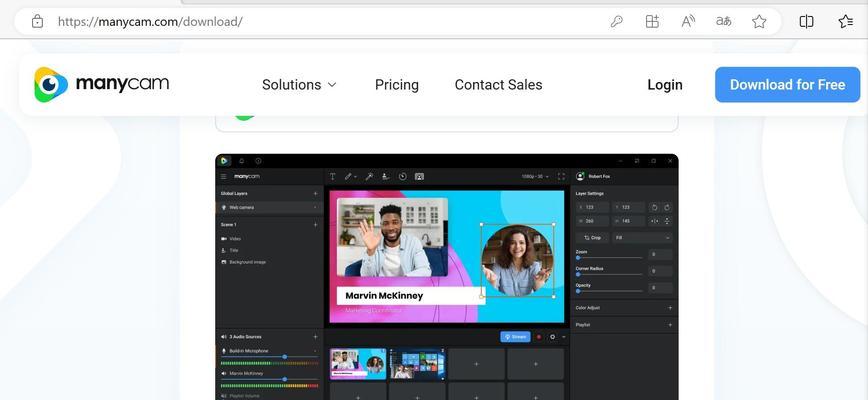Click the notification bell in ManyCam preview title bar
The height and width of the screenshot is (400, 868).
coord(242,161)
